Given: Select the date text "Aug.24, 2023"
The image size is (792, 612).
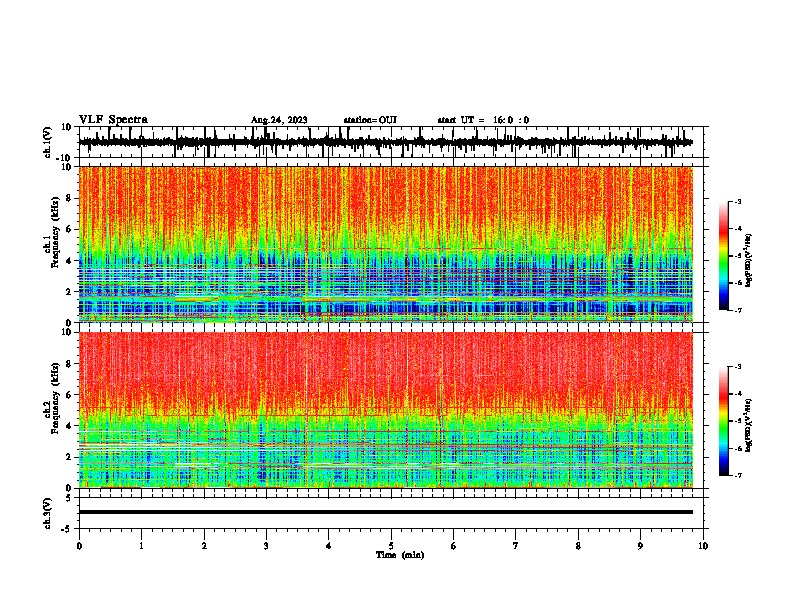Looking at the screenshot, I should (279, 120).
